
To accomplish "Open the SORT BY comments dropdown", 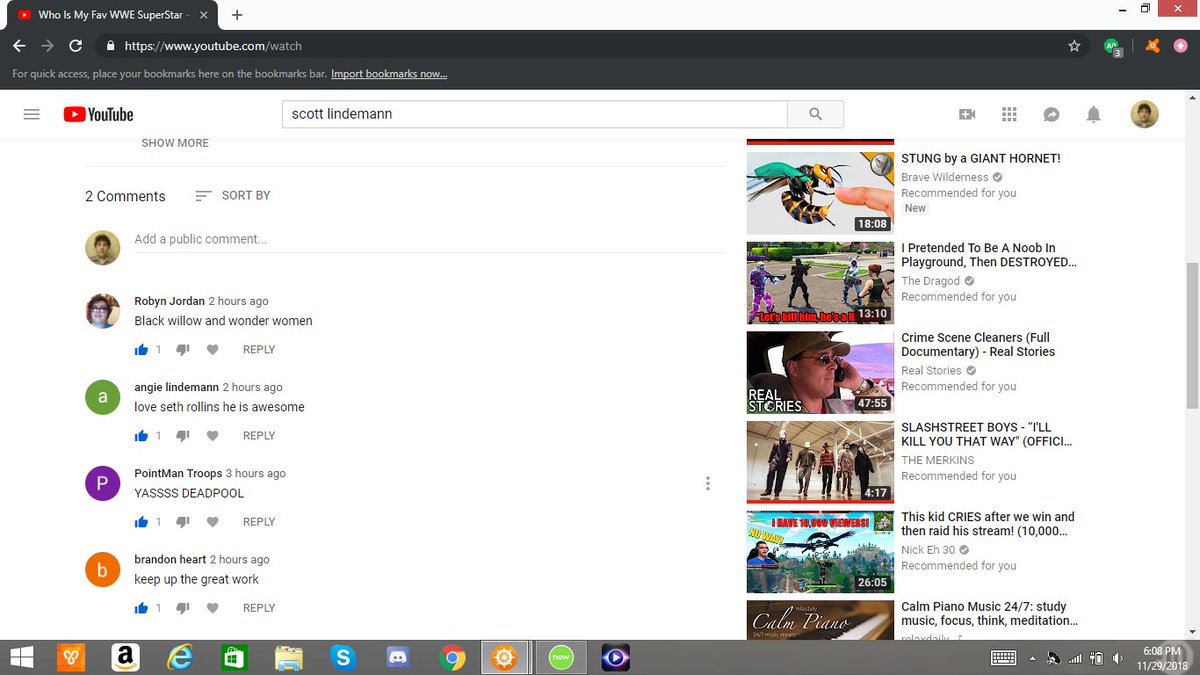I will pyautogui.click(x=233, y=196).
